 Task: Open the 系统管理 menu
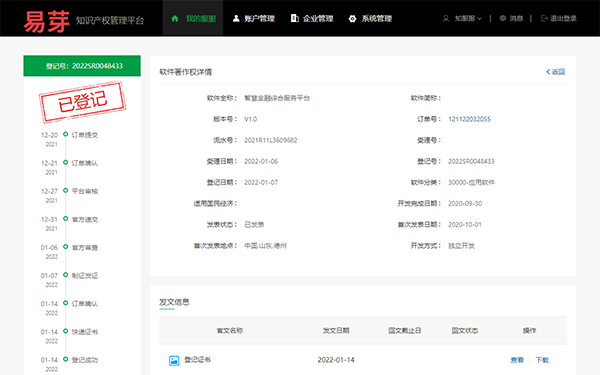(x=370, y=18)
